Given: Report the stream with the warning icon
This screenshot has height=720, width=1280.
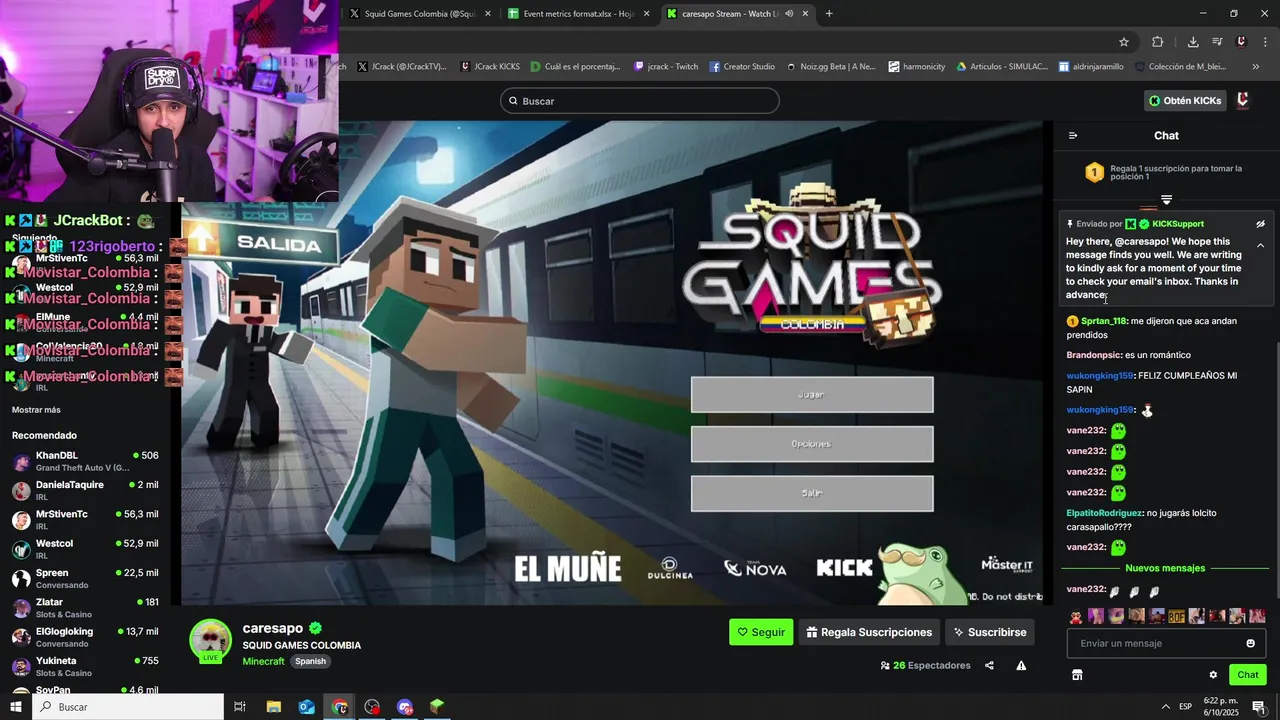Looking at the screenshot, I should pos(1021,666).
